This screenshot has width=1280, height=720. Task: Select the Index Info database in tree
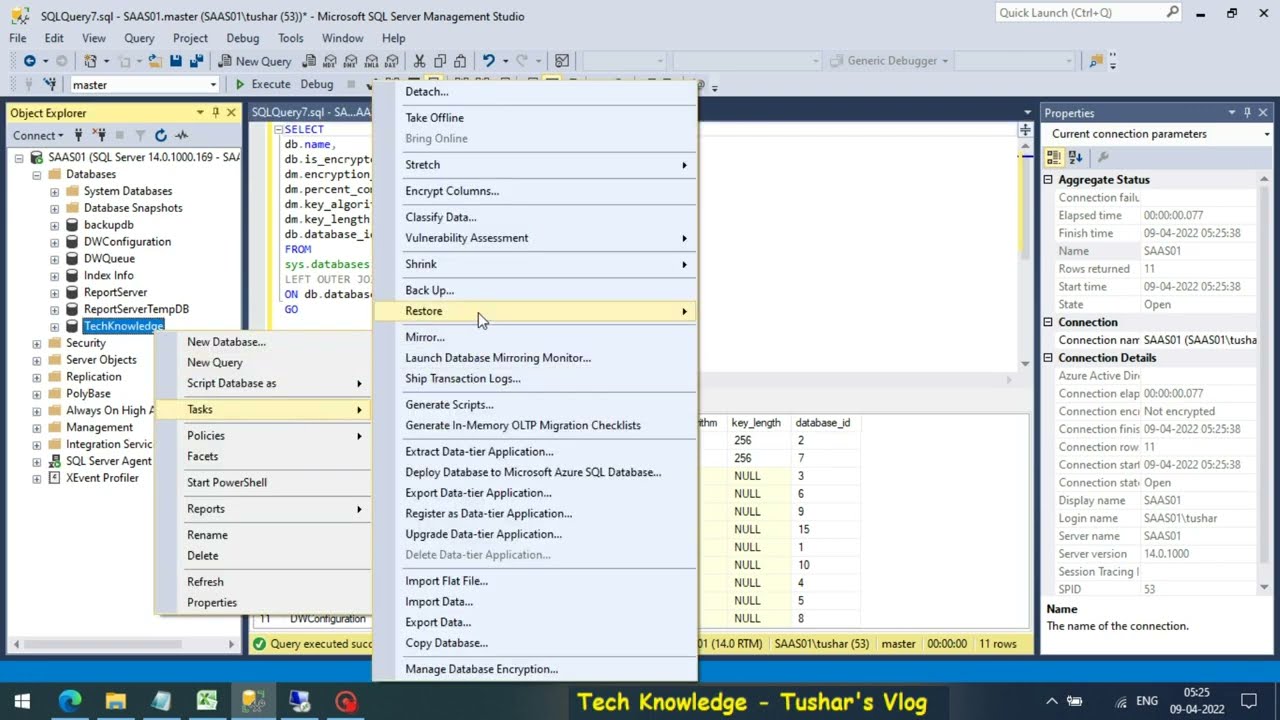[x=108, y=276]
